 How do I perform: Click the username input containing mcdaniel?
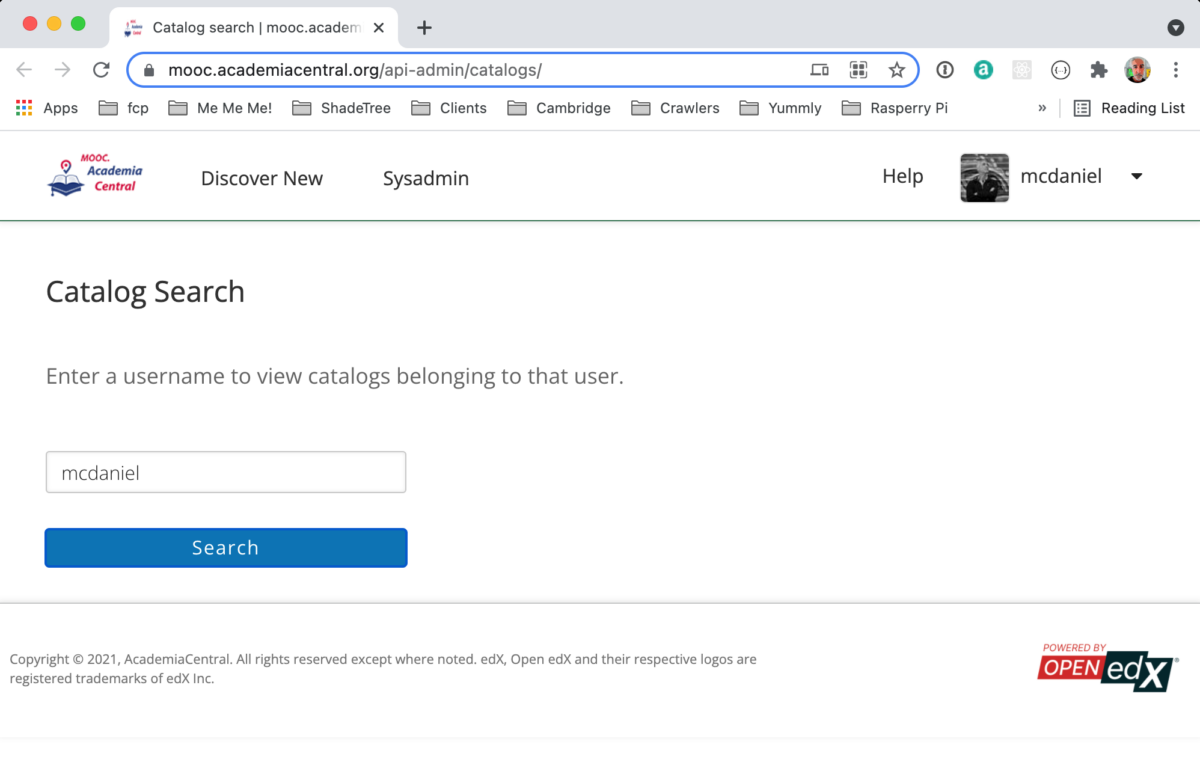tap(225, 471)
